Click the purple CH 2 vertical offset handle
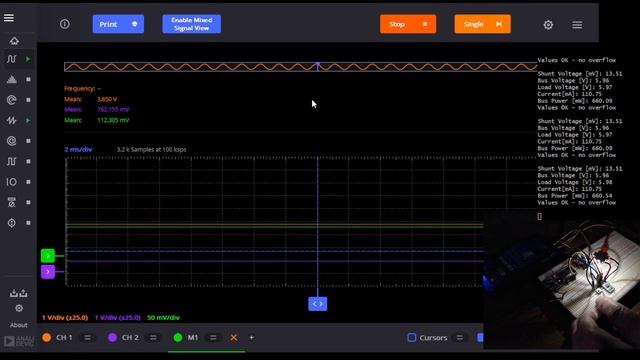Viewport: 640px width, 360px height. 48,272
